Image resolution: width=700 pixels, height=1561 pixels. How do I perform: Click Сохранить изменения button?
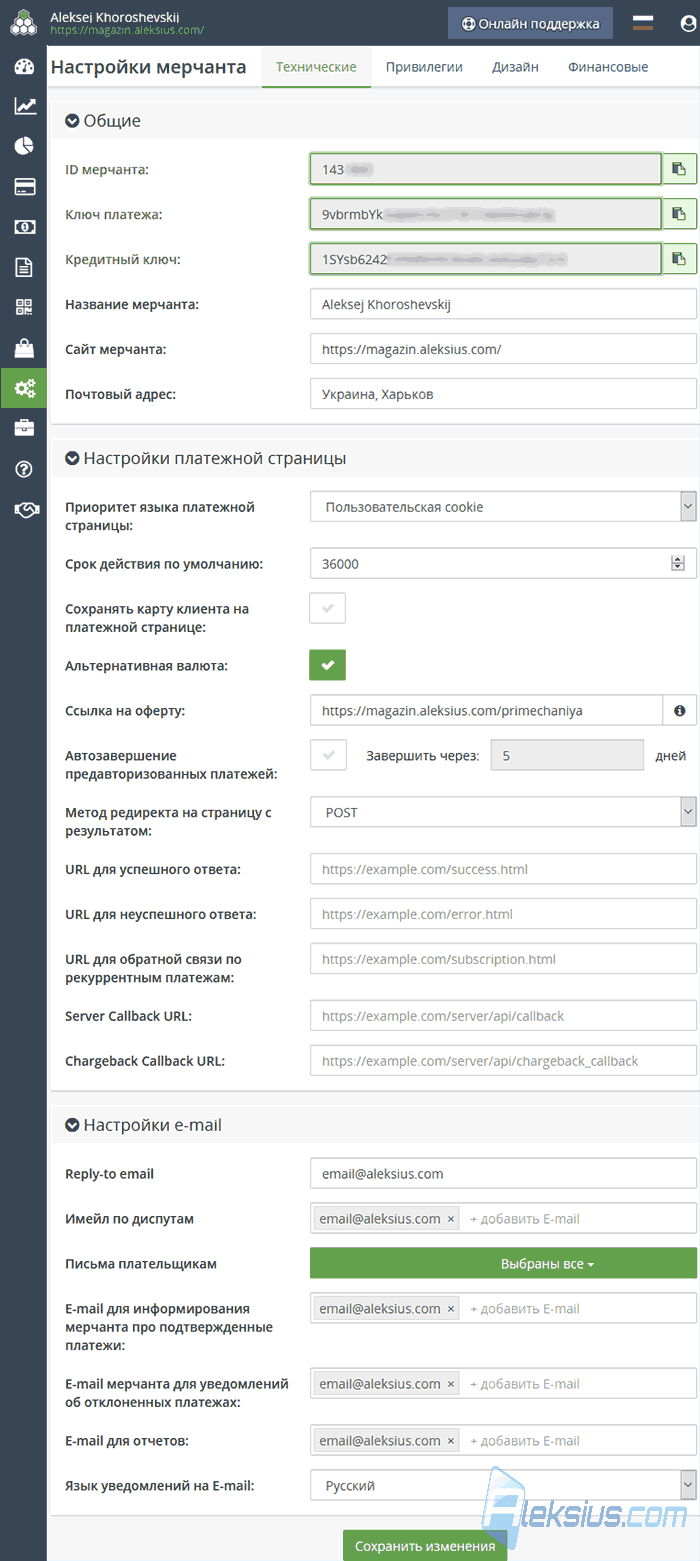coord(425,1546)
